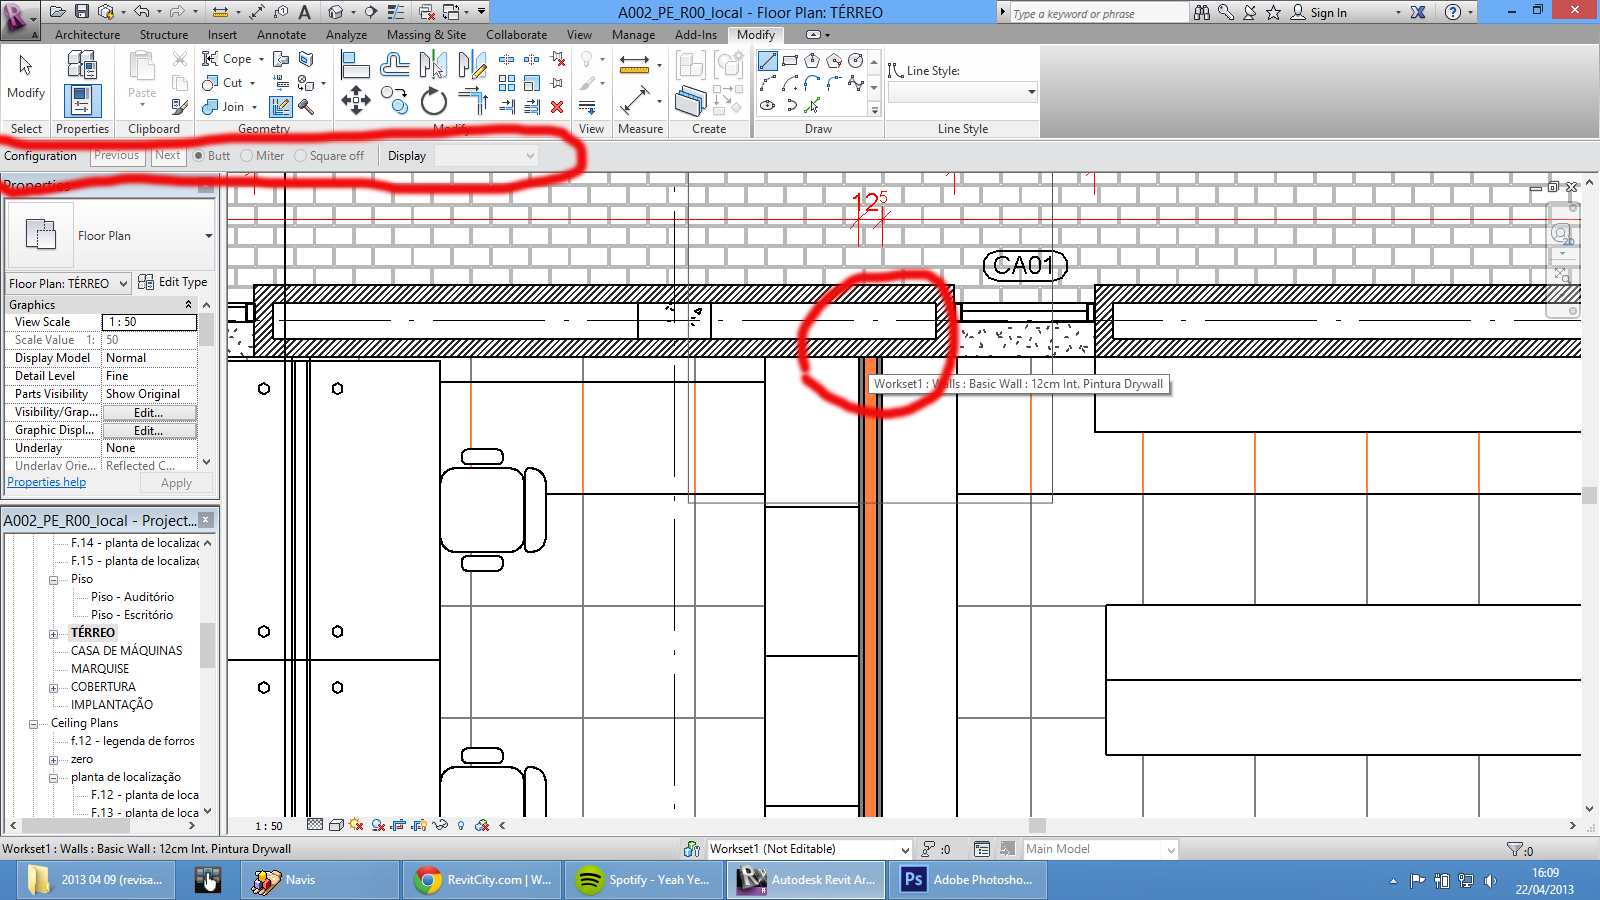
Task: Open the Line Style dropdown
Action: pos(963,93)
